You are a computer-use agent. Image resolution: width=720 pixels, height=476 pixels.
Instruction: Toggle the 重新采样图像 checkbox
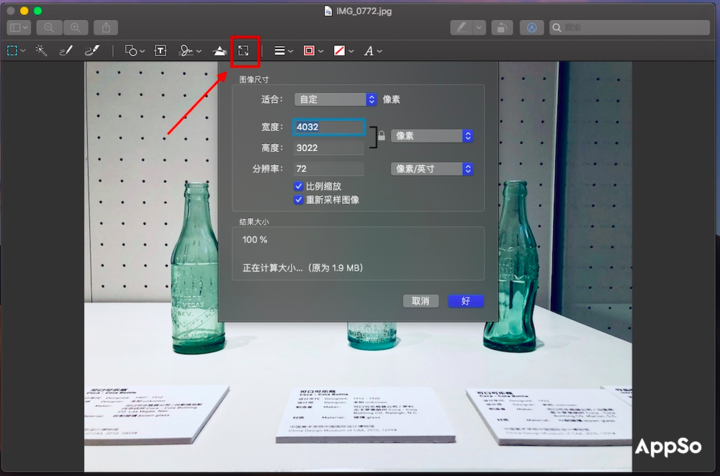pos(298,199)
